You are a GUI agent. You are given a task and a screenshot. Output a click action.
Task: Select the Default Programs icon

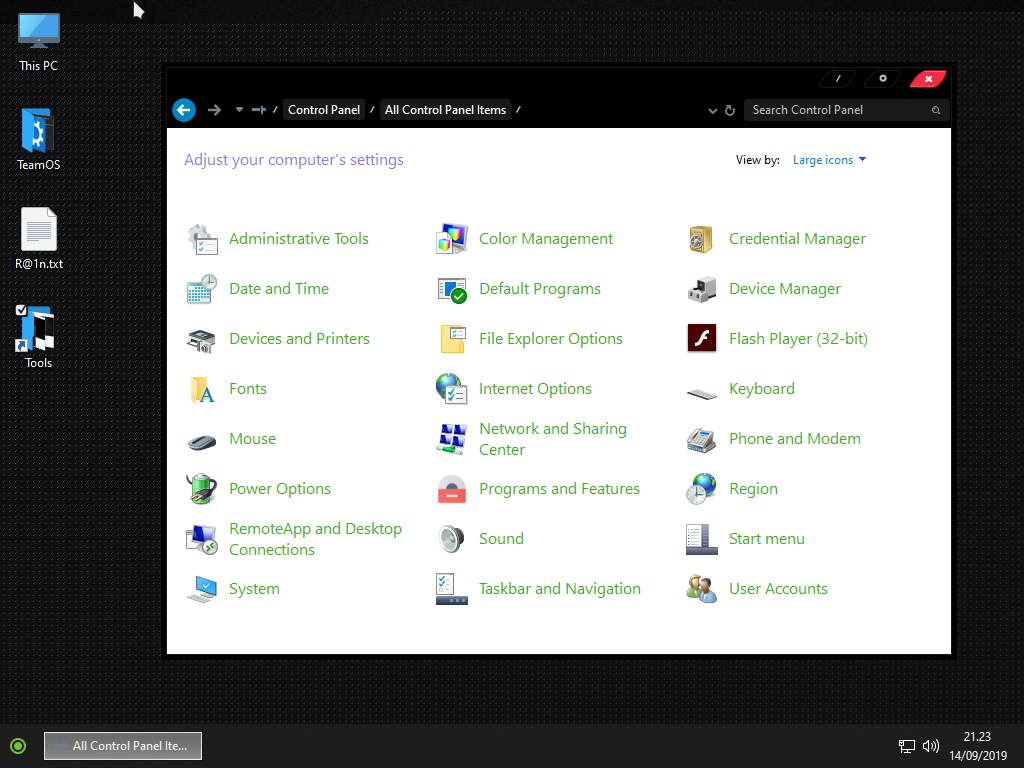click(x=452, y=289)
